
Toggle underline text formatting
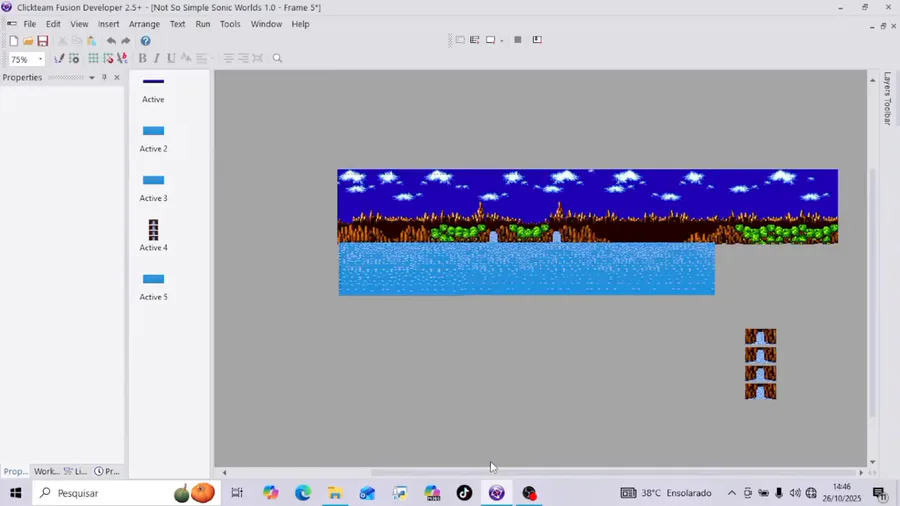tap(171, 58)
